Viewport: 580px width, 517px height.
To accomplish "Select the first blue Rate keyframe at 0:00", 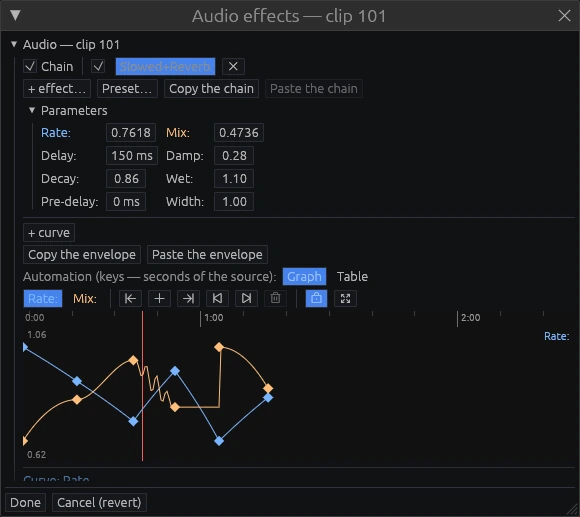I will (25, 347).
